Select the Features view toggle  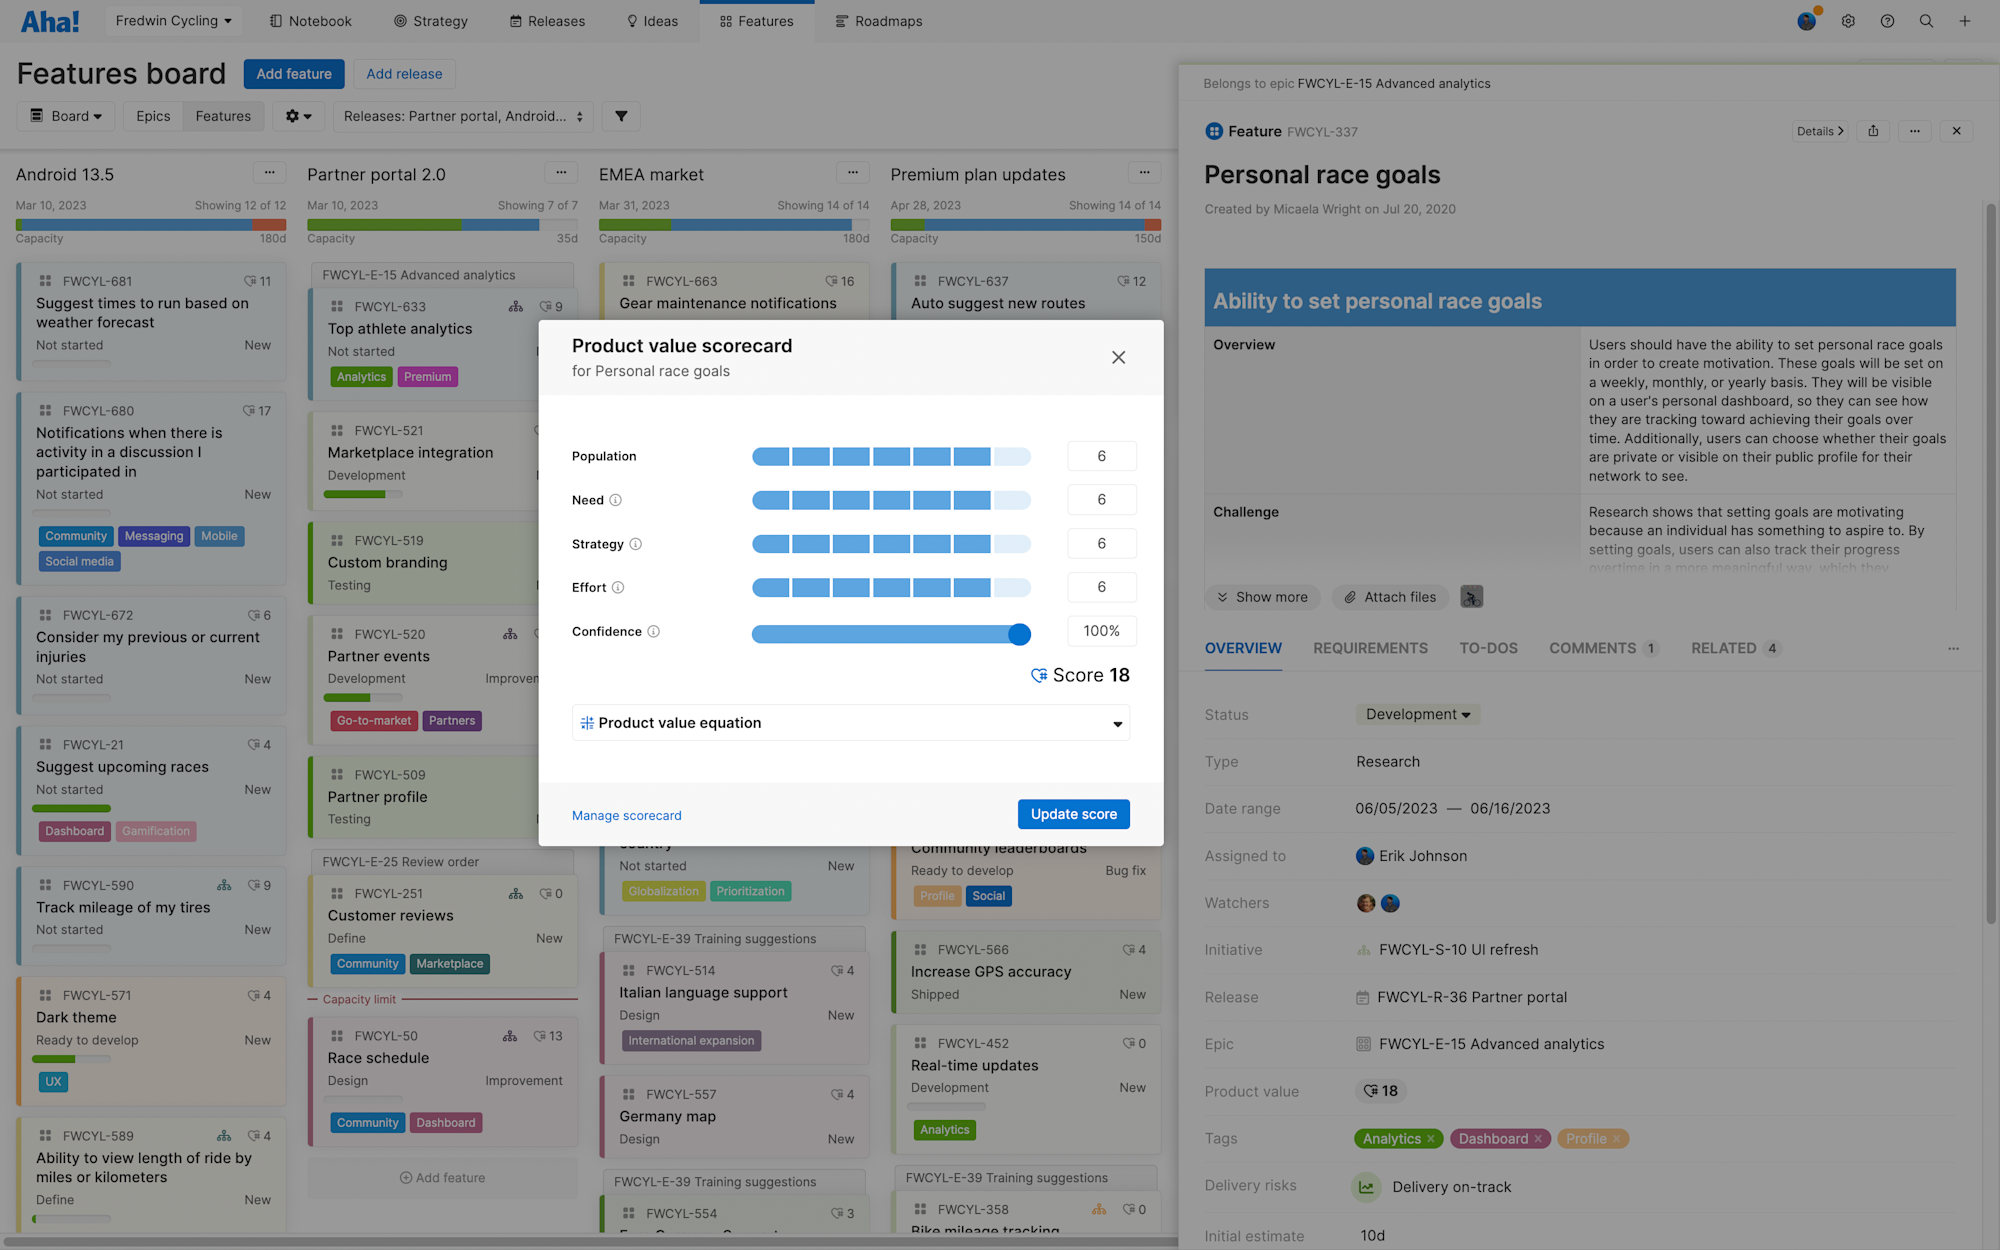[x=223, y=116]
